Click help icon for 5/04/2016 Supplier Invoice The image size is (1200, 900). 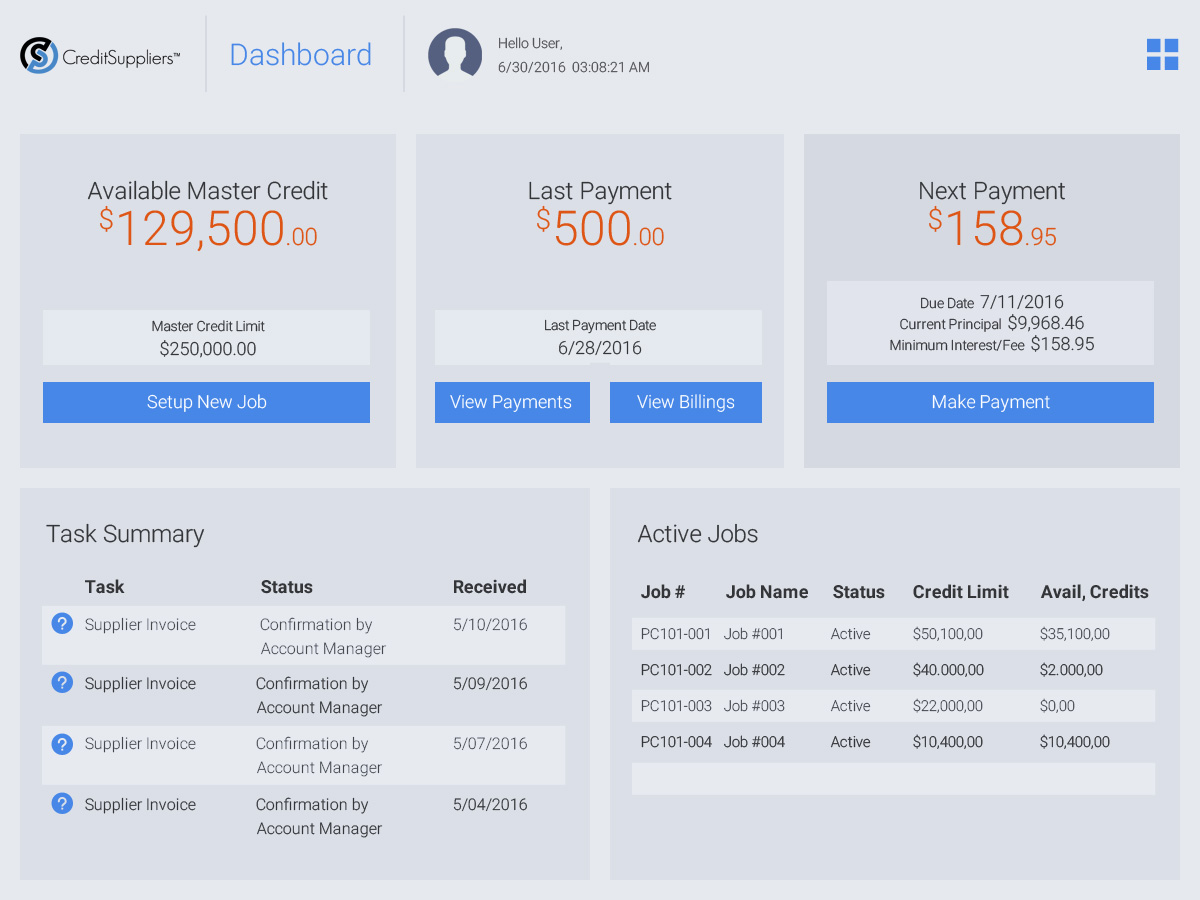pos(62,804)
